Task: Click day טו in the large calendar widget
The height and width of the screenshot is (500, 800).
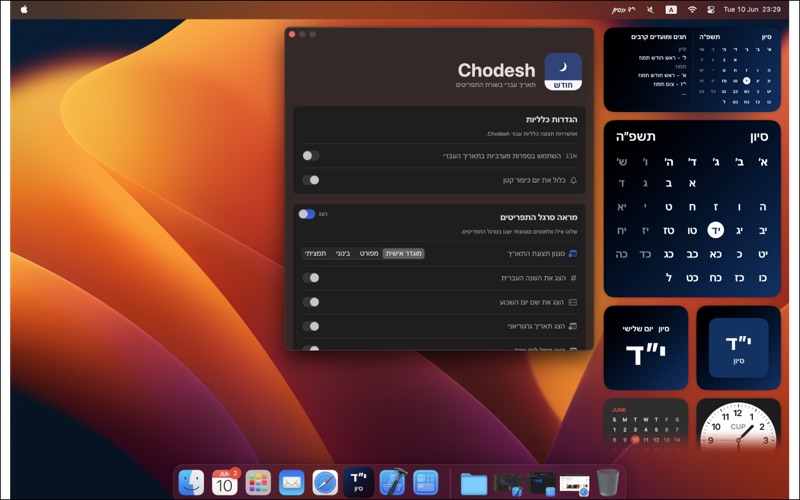Action: click(x=692, y=231)
